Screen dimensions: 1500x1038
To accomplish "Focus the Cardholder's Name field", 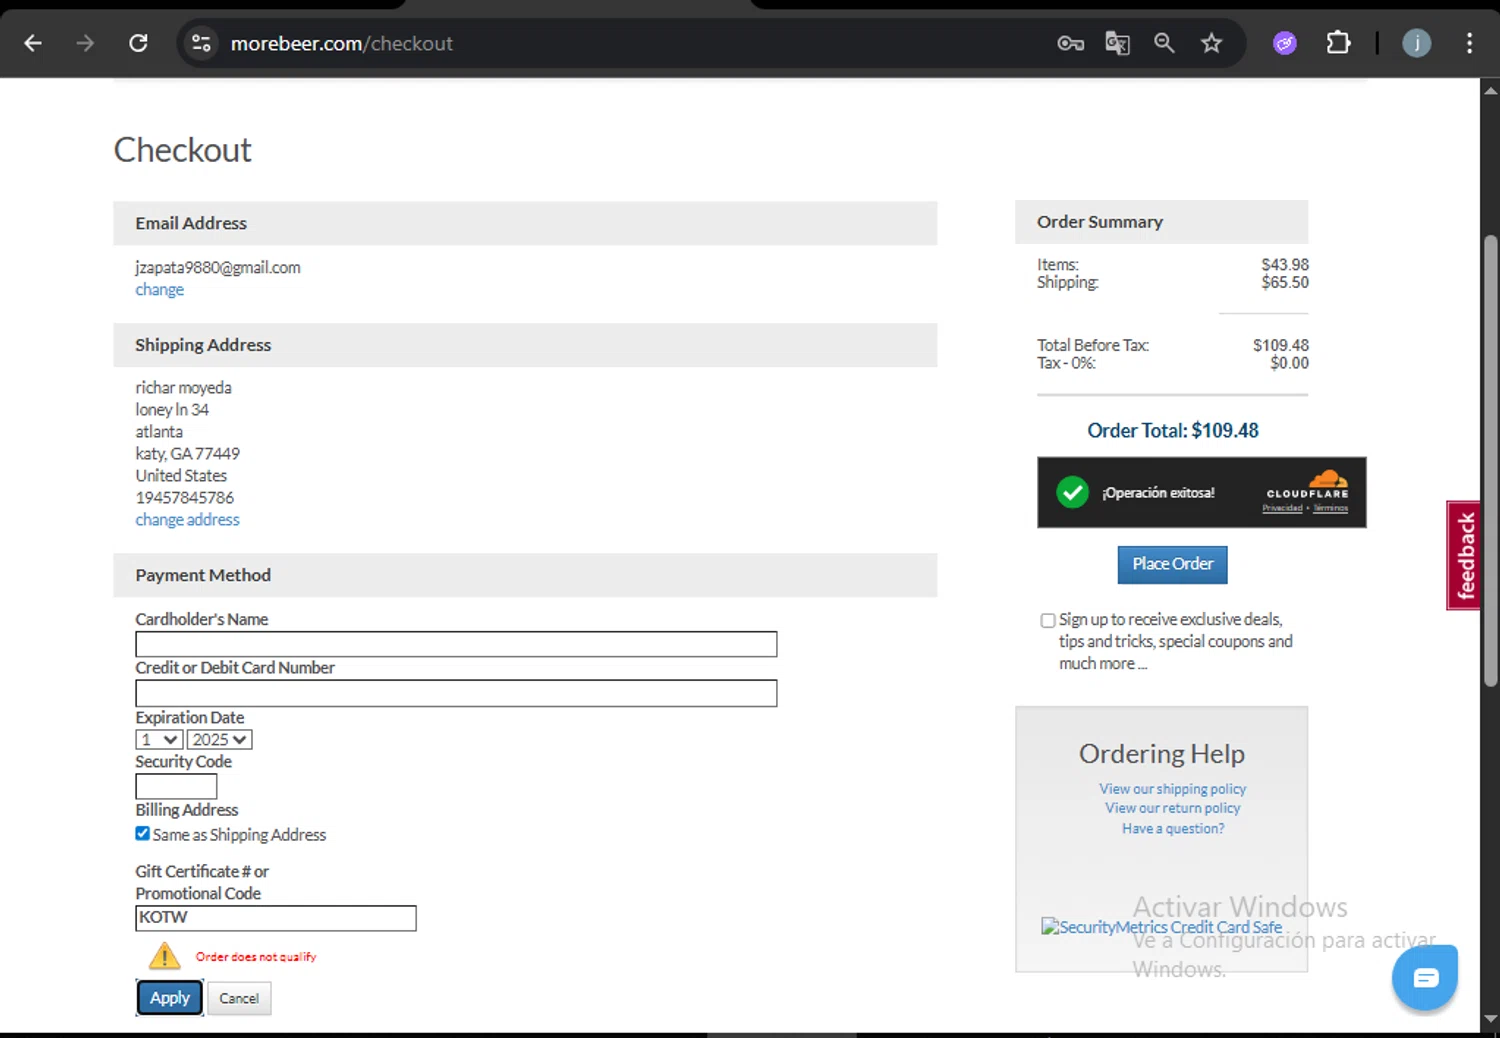I will [x=456, y=644].
